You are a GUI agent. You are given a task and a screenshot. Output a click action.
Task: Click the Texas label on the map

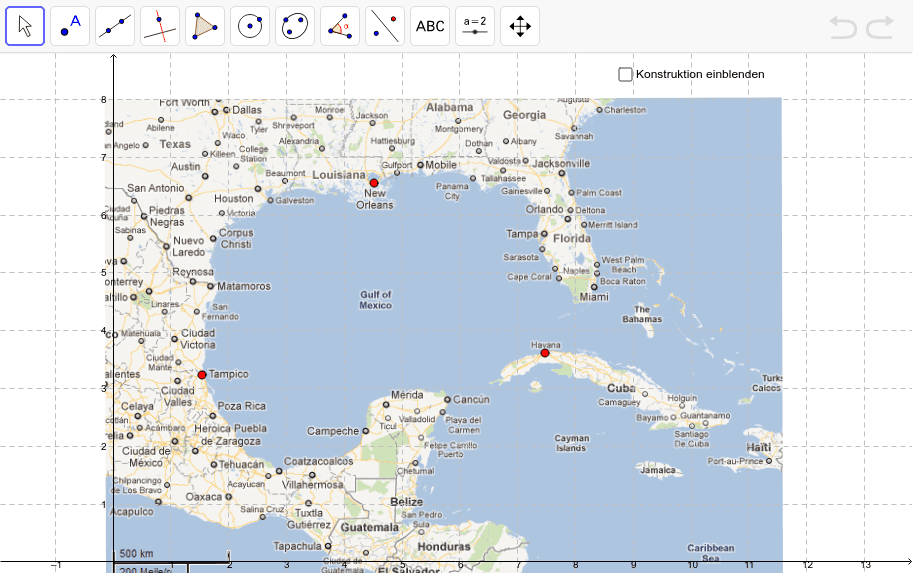click(x=175, y=144)
